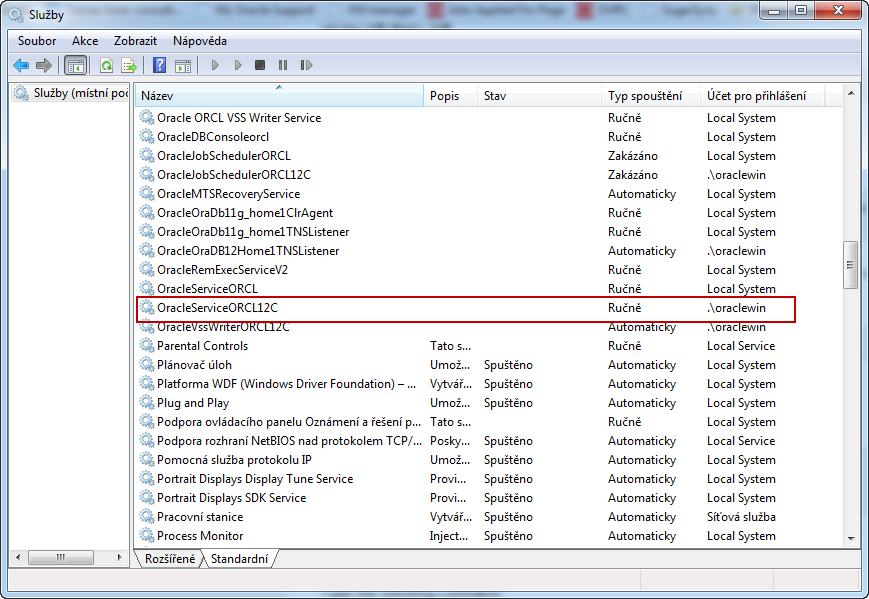Select the OracleVssWriterORCL12C service
869x599 pixels.
[223, 327]
